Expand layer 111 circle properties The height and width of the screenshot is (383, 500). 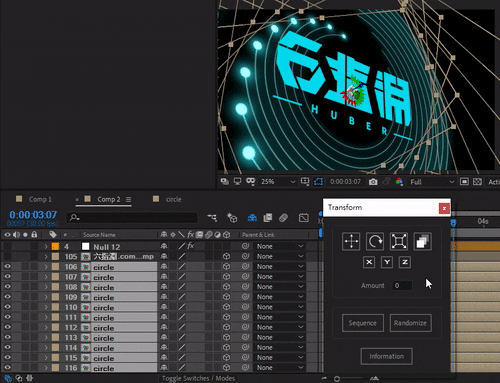[46, 317]
